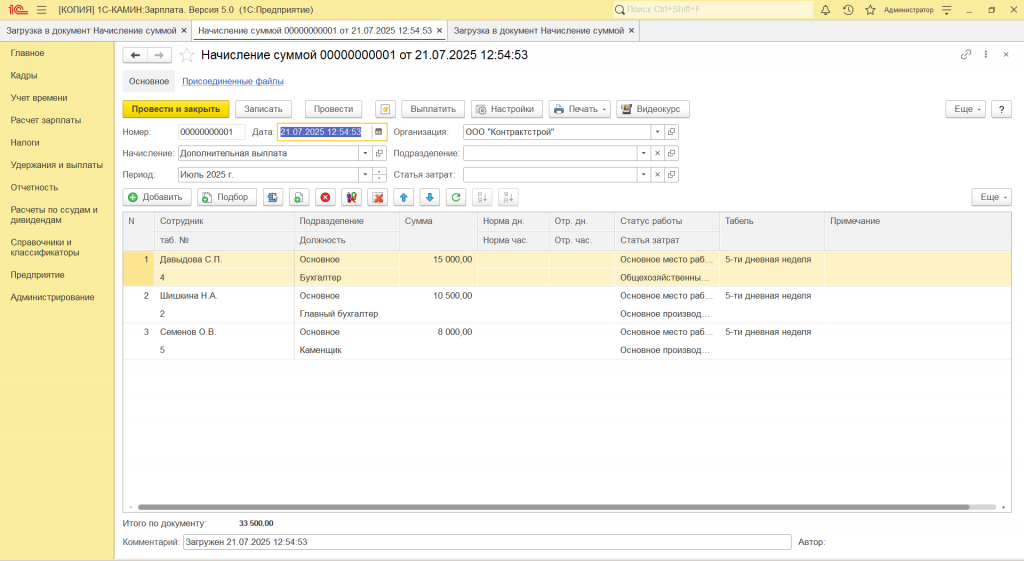Viewport: 1024px width, 561px height.
Task: Copy row with green plus page icon
Action: coord(298,197)
